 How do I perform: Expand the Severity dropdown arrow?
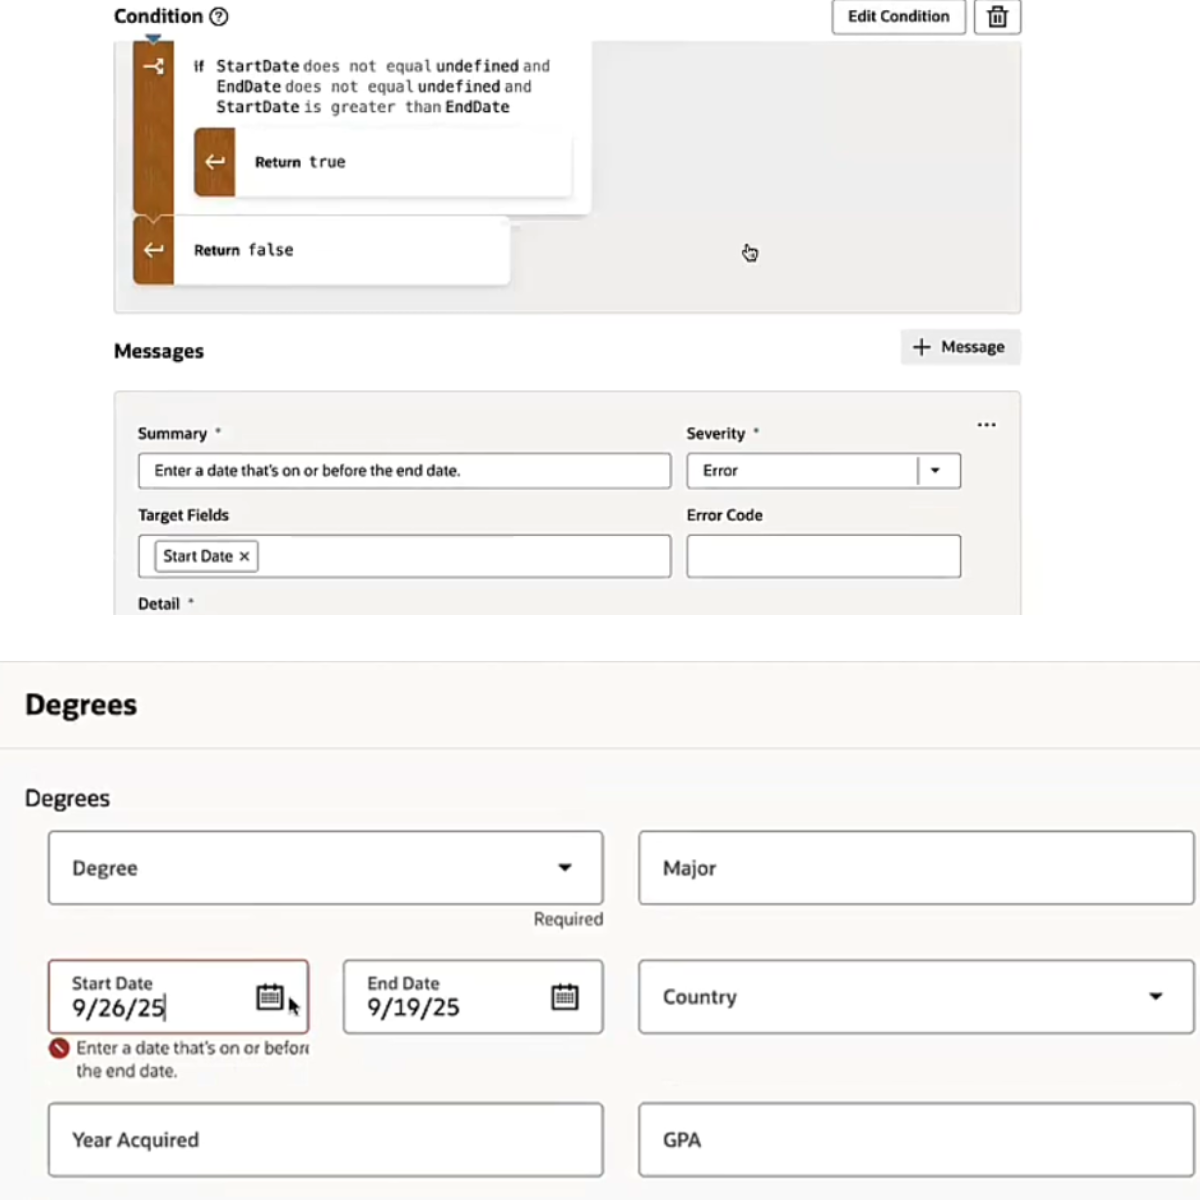coord(936,471)
